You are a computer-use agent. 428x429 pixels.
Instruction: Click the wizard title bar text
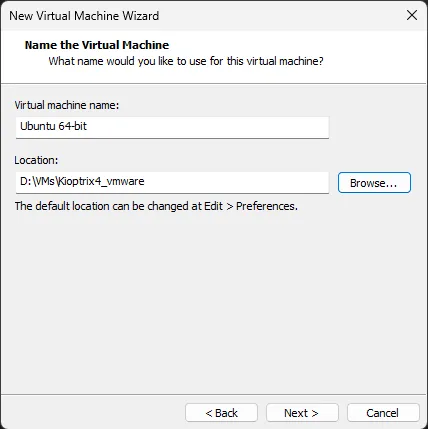click(x=84, y=16)
